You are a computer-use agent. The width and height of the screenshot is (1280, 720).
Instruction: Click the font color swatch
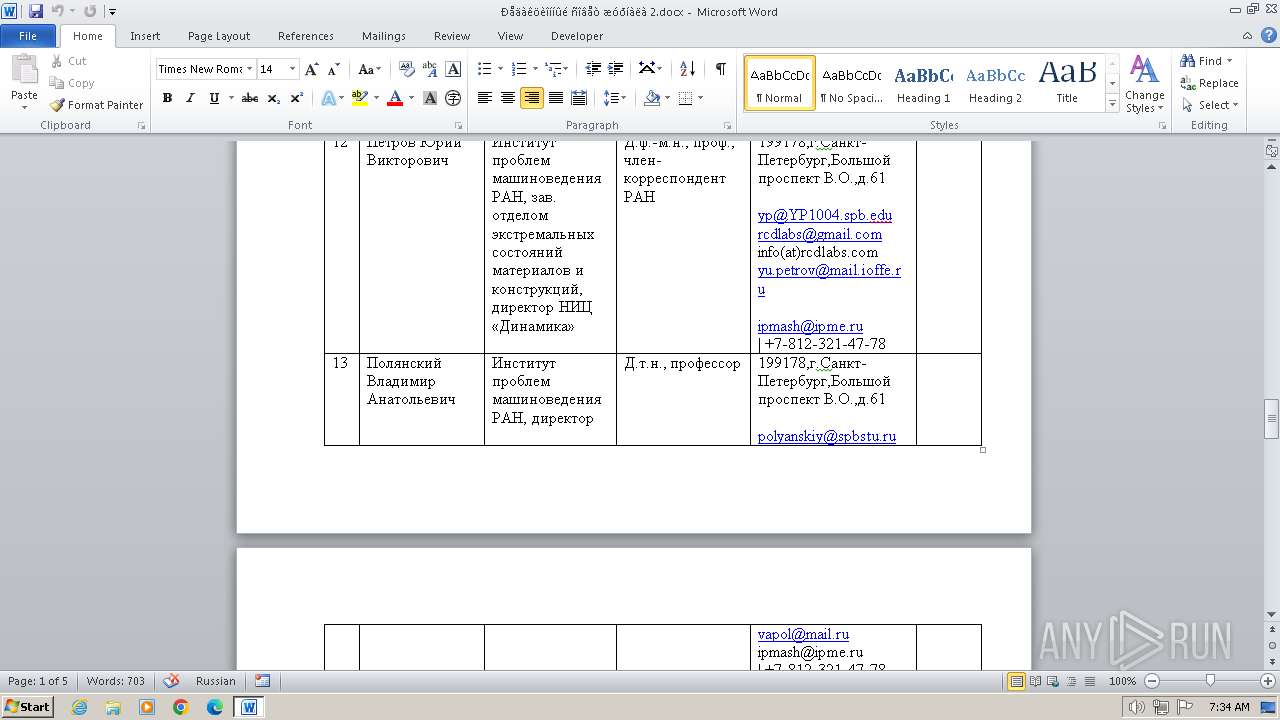[x=395, y=98]
